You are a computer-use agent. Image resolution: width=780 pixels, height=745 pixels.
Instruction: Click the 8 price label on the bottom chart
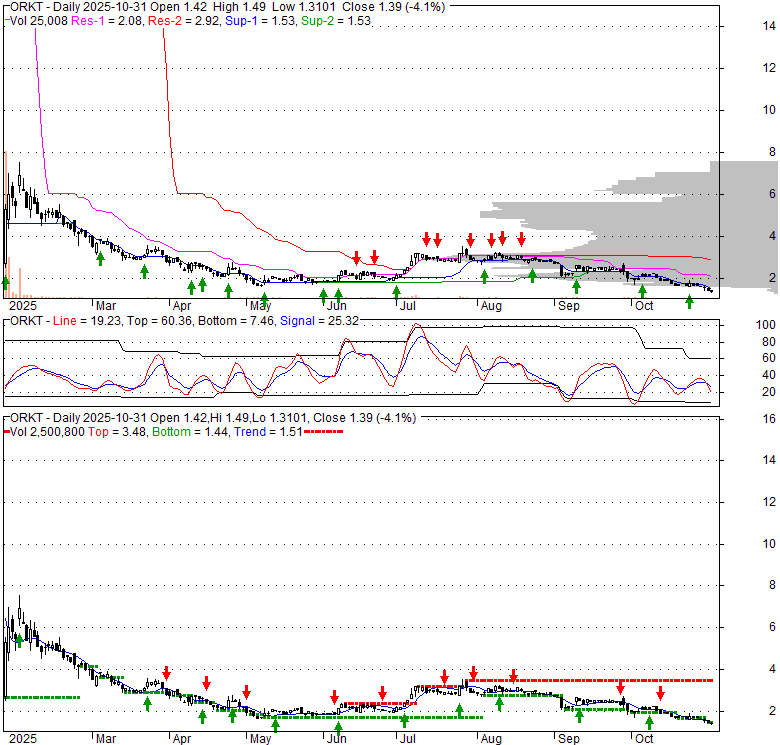point(773,585)
